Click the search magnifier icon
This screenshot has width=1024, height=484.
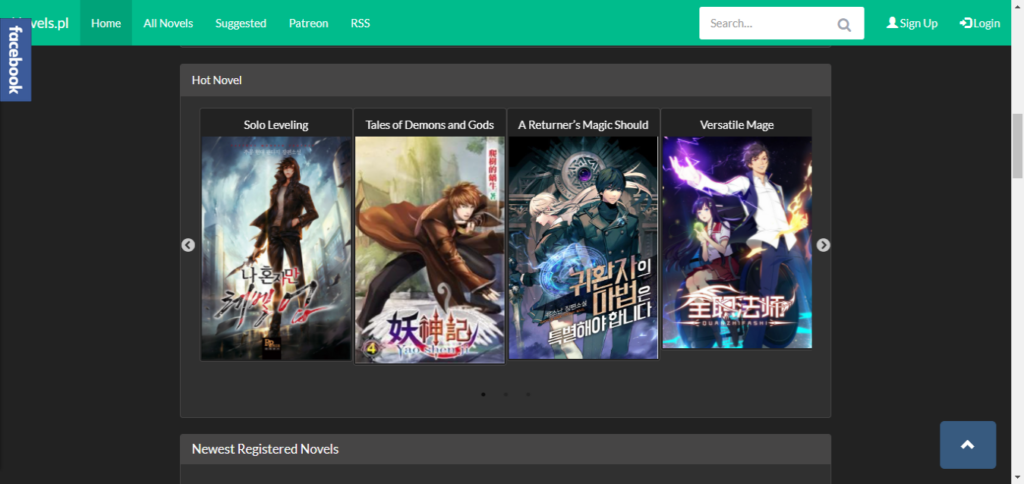[844, 24]
